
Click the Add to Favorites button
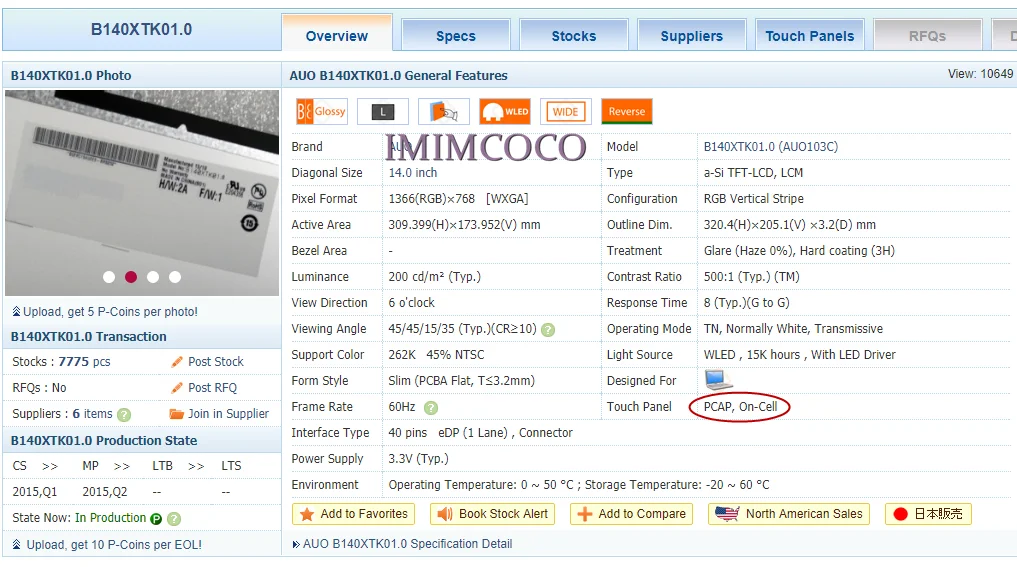[353, 514]
